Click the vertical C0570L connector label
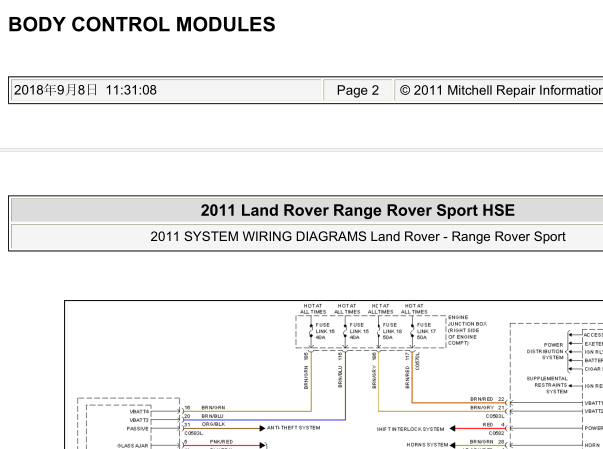Viewport: 603px width, 449px height. point(418,361)
